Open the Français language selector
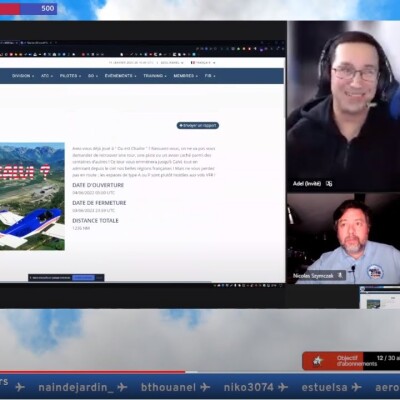The image size is (400, 400). tap(203, 63)
